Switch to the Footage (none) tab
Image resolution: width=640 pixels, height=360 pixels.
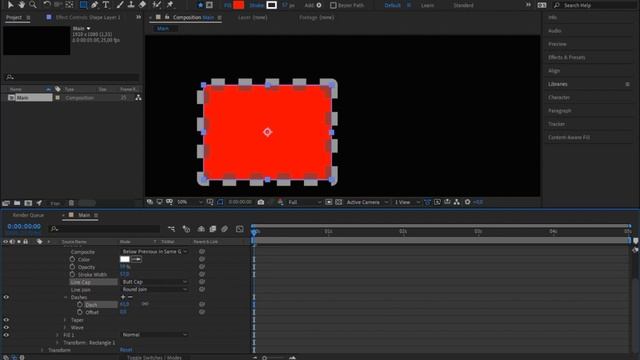tap(316, 18)
